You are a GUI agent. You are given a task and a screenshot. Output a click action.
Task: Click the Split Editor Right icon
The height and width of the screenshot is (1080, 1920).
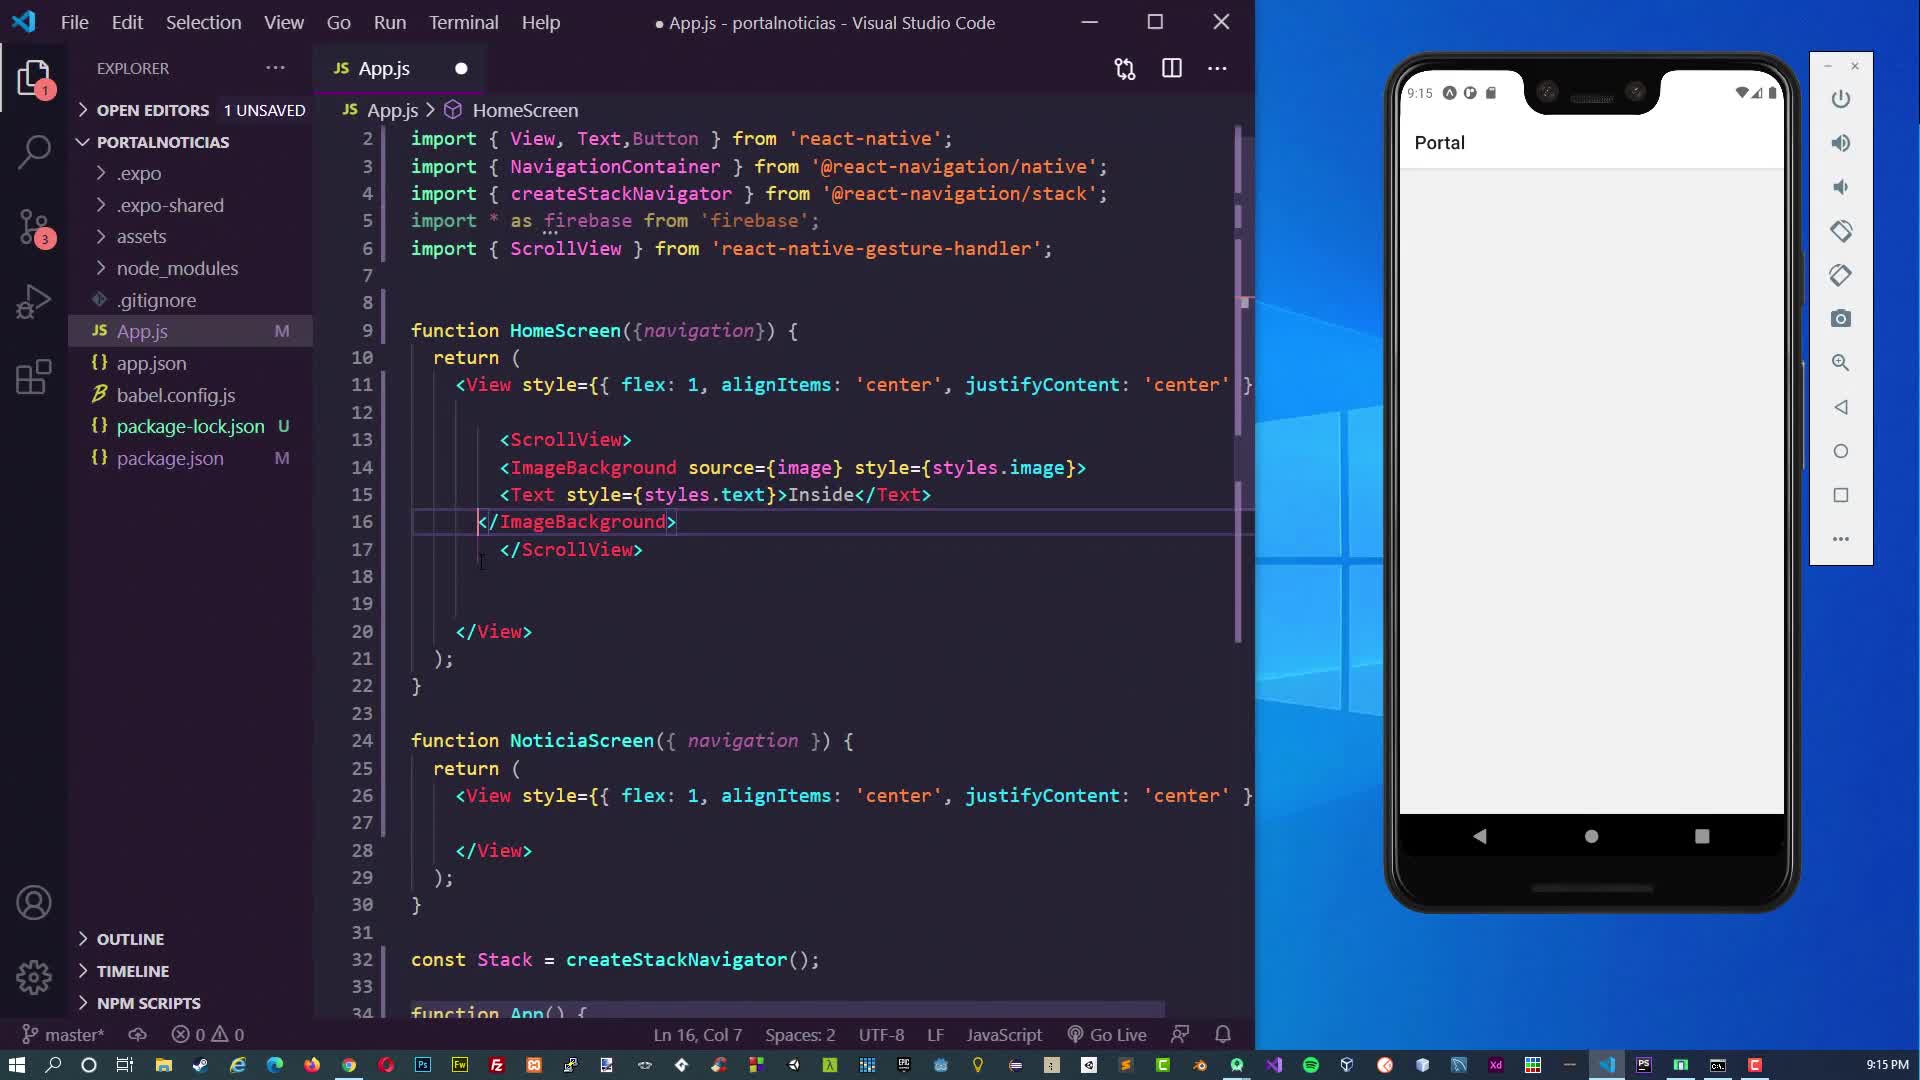click(x=1172, y=69)
